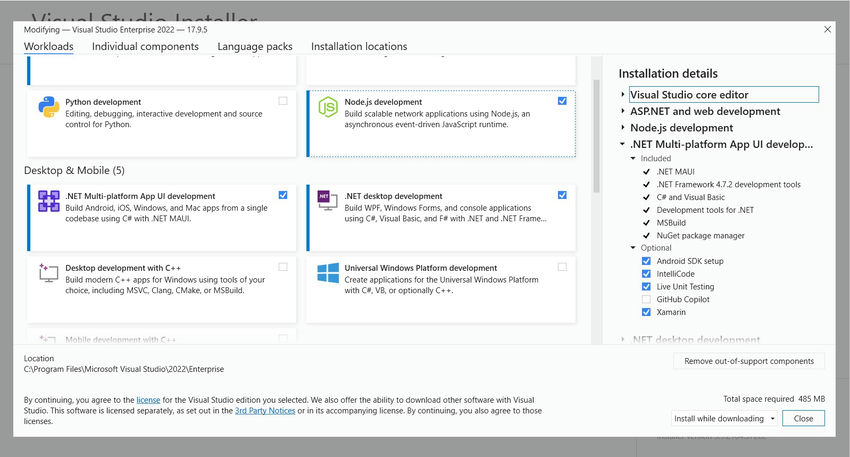Click the Node.js development logo icon
This screenshot has width=850, height=457.
pyautogui.click(x=327, y=107)
